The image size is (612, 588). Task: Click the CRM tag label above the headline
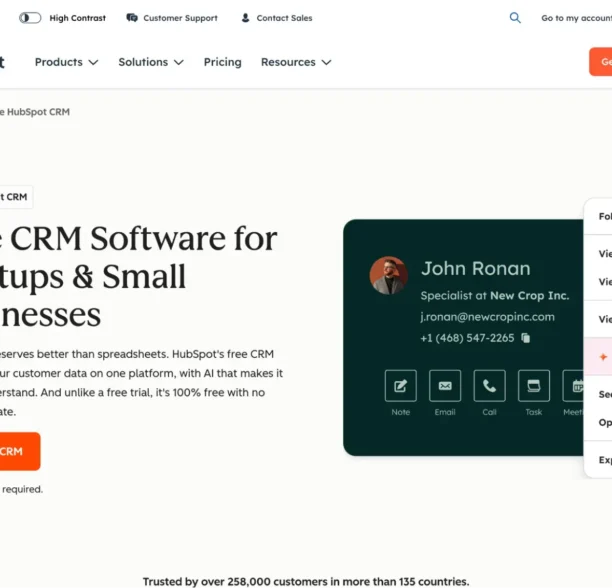[x=16, y=197]
